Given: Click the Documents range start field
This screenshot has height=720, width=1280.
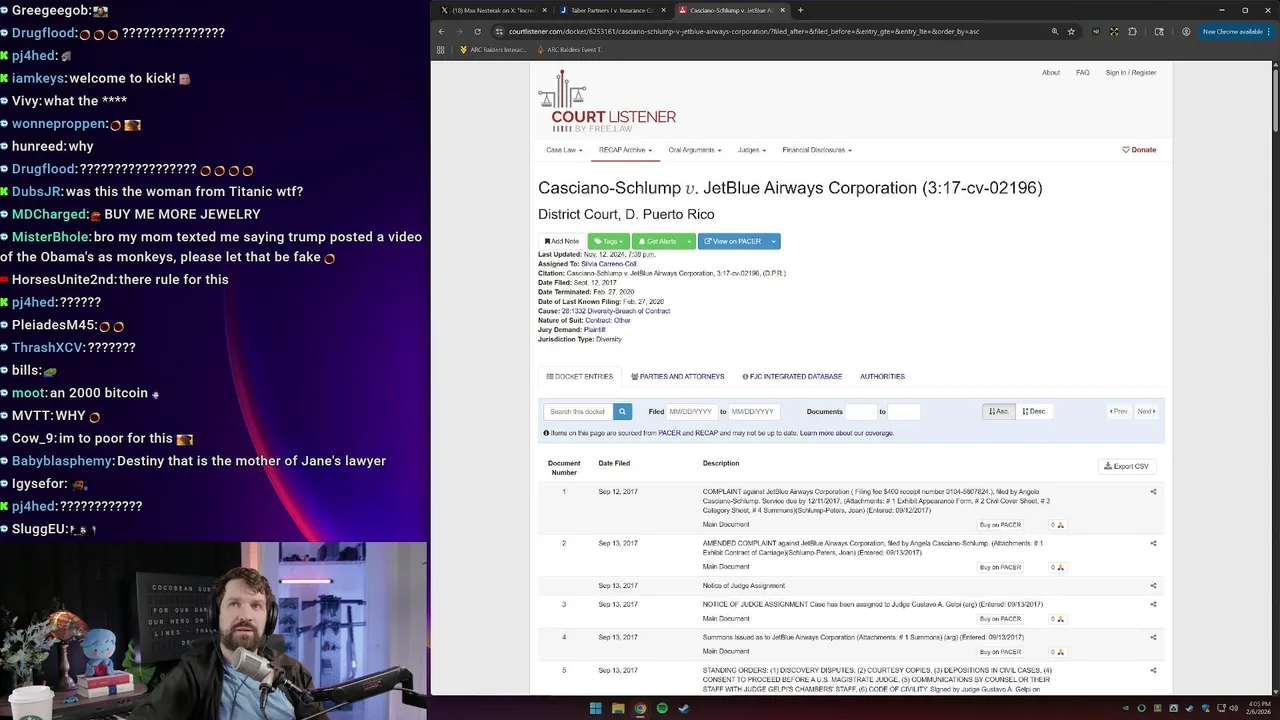Looking at the screenshot, I should click(x=861, y=411).
